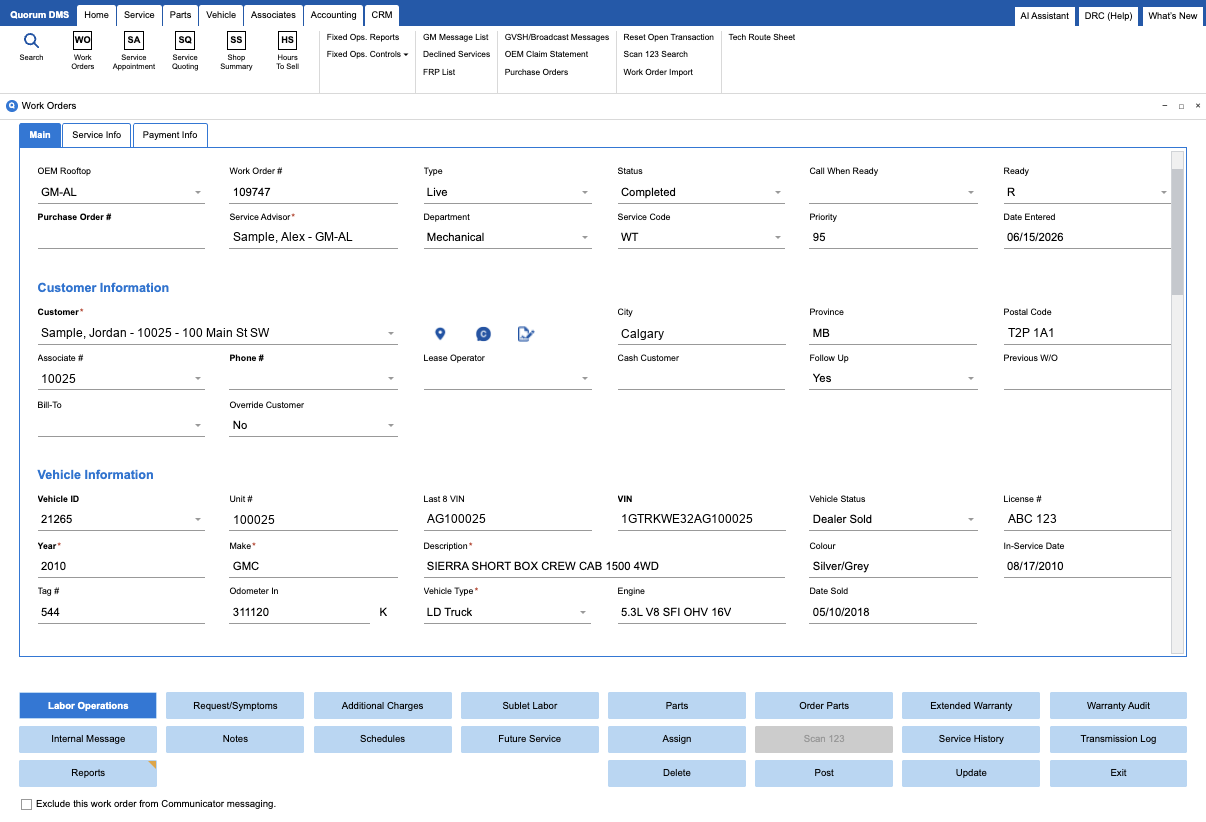Open the Vehicle menu tab
Viewport: 1206px width, 822px height.
(221, 15)
